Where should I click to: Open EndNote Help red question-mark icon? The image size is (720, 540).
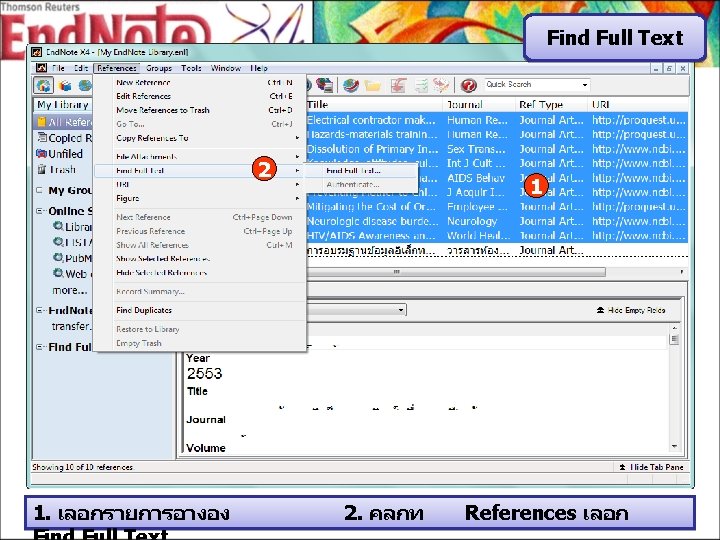468,85
